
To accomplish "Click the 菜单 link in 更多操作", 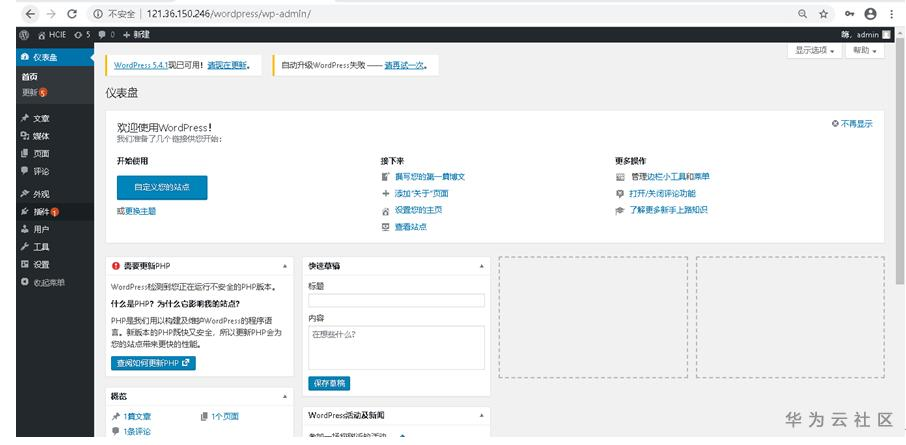I will (701, 177).
